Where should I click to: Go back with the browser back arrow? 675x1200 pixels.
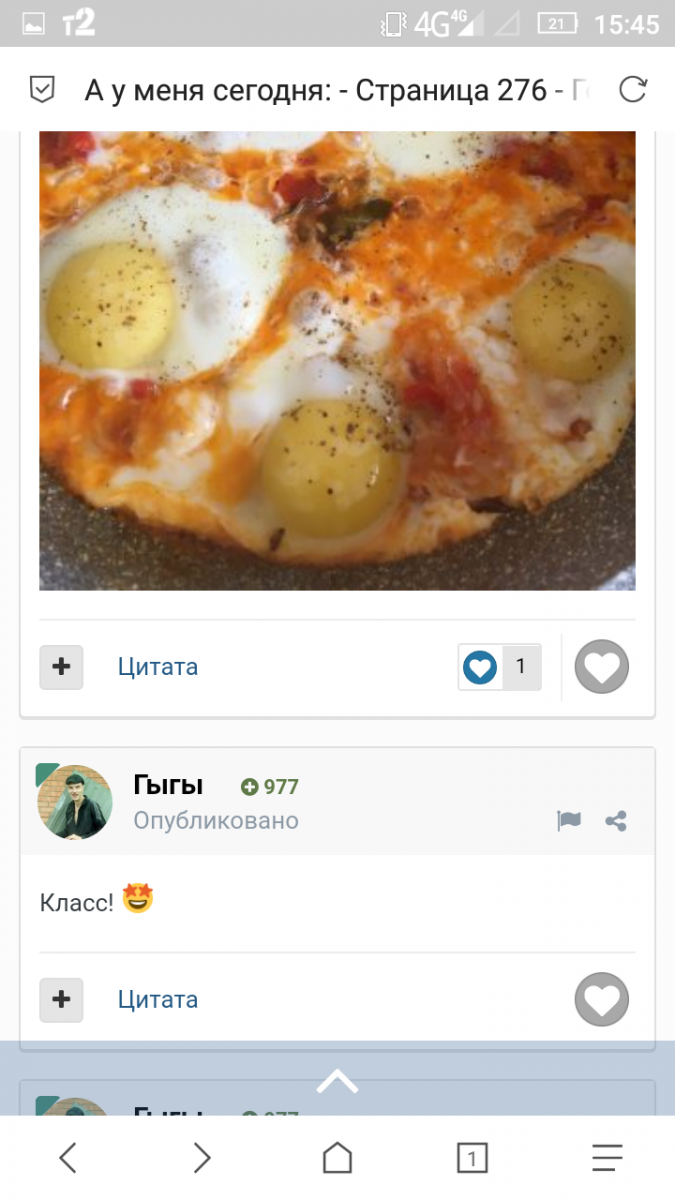coord(68,1158)
